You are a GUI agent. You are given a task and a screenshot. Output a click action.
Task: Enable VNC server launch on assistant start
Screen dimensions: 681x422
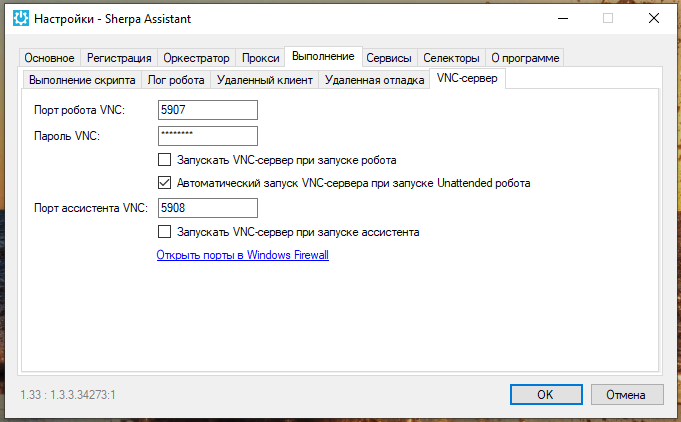coord(165,232)
